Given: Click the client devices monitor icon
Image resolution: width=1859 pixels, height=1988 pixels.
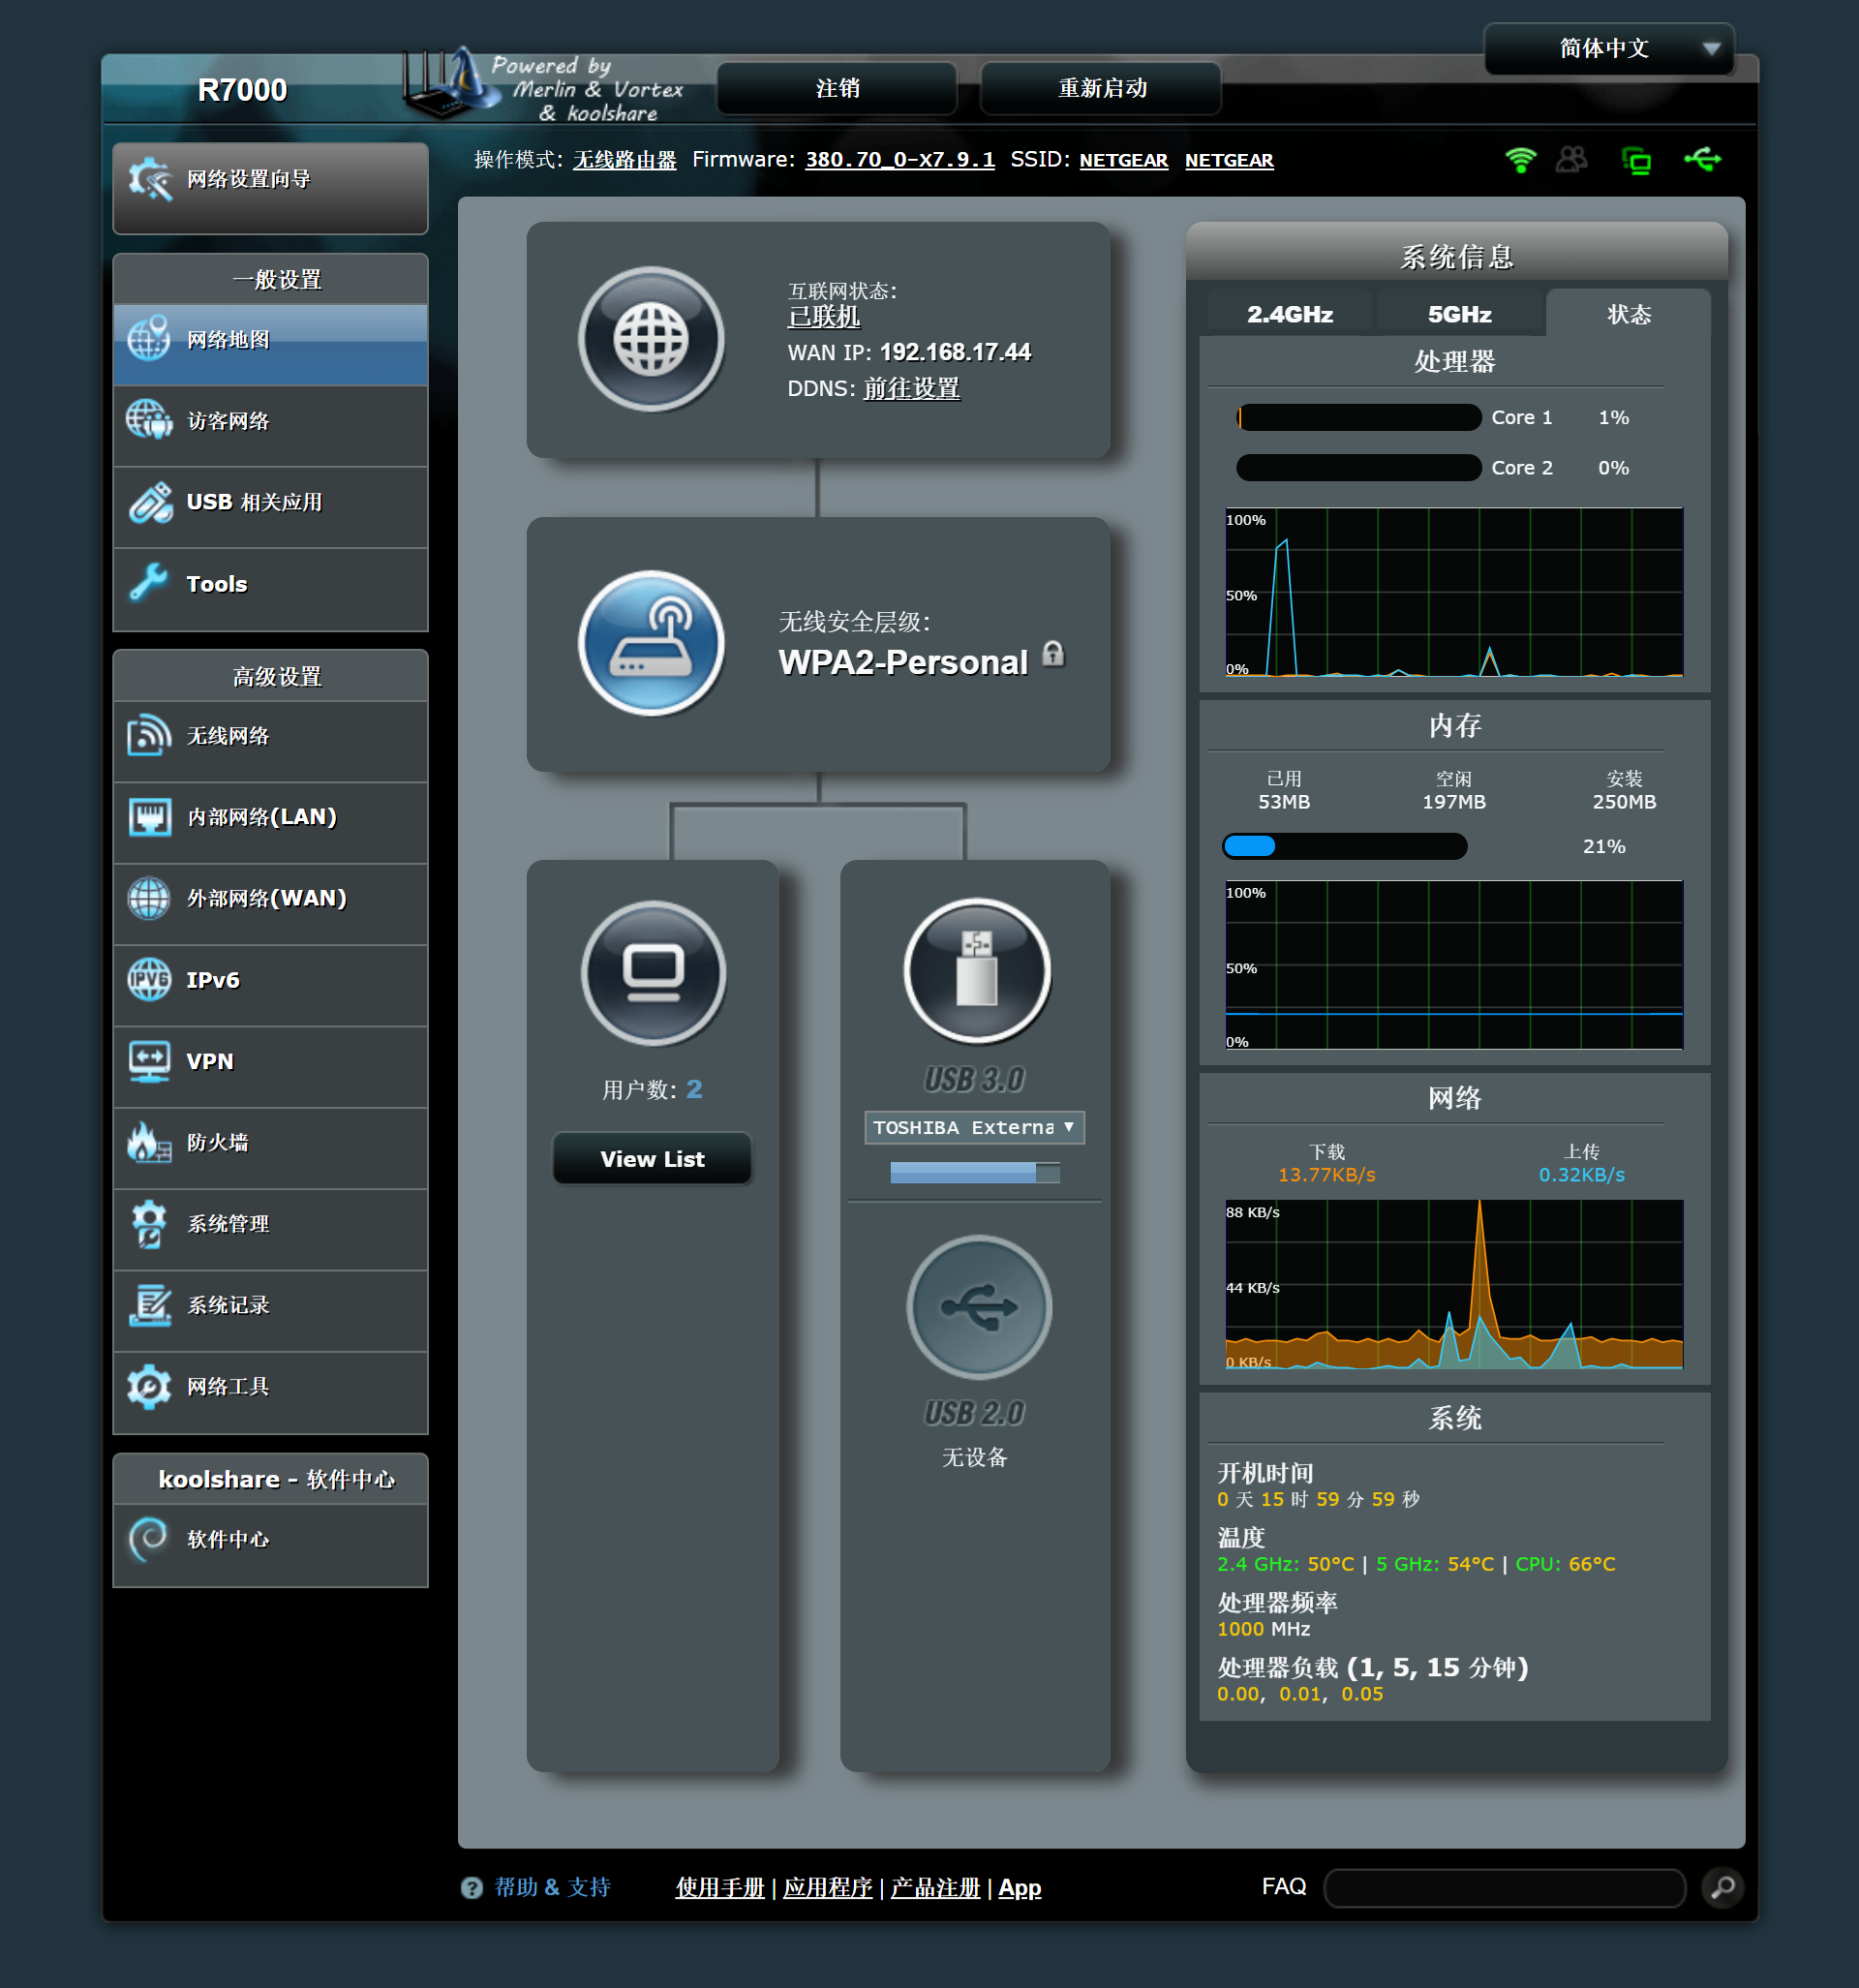Looking at the screenshot, I should coord(653,973).
